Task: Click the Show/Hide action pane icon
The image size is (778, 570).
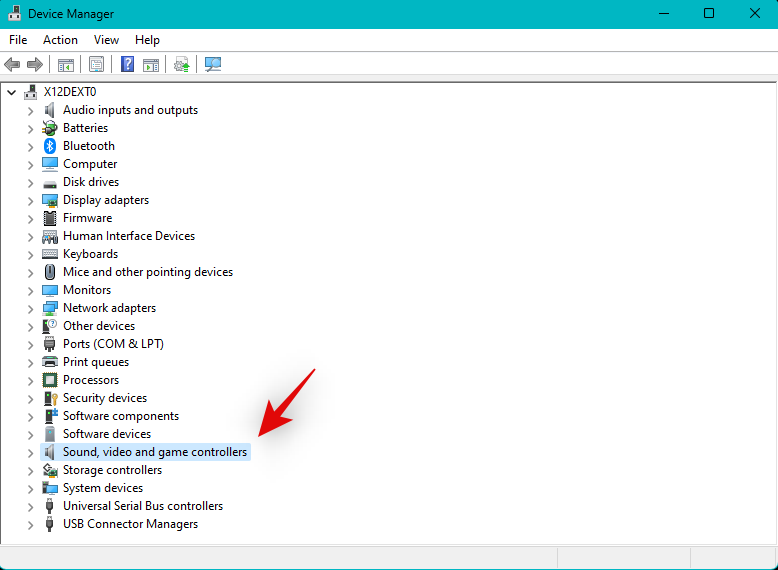Action: coord(151,65)
